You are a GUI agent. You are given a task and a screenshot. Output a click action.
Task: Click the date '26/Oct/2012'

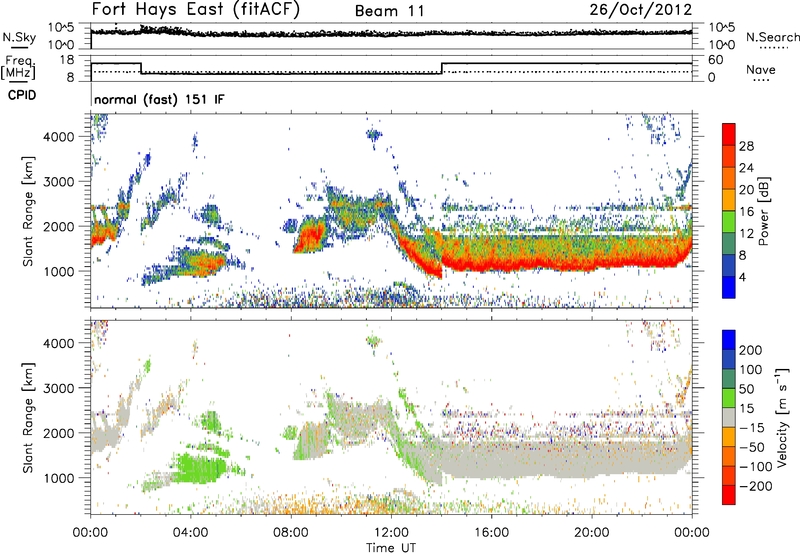[641, 10]
